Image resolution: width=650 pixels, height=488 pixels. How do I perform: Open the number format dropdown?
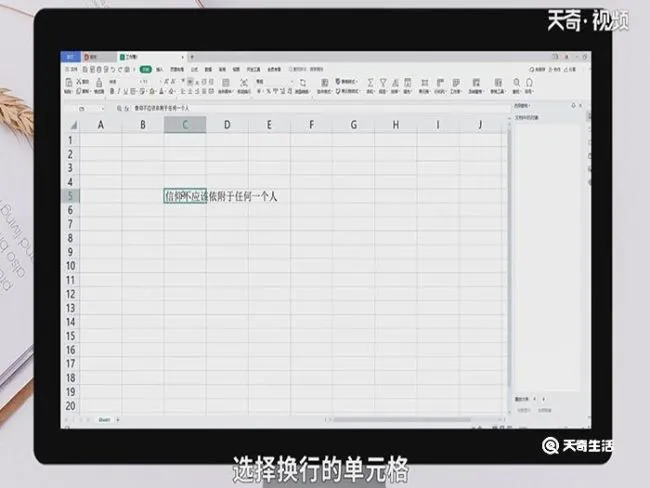pyautogui.click(x=291, y=82)
